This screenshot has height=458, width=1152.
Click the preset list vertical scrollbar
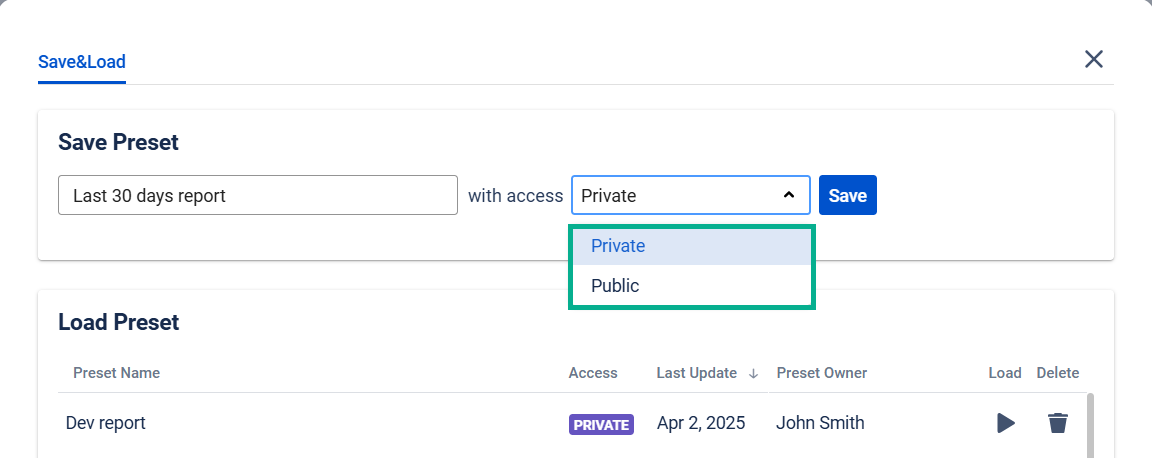click(1090, 425)
